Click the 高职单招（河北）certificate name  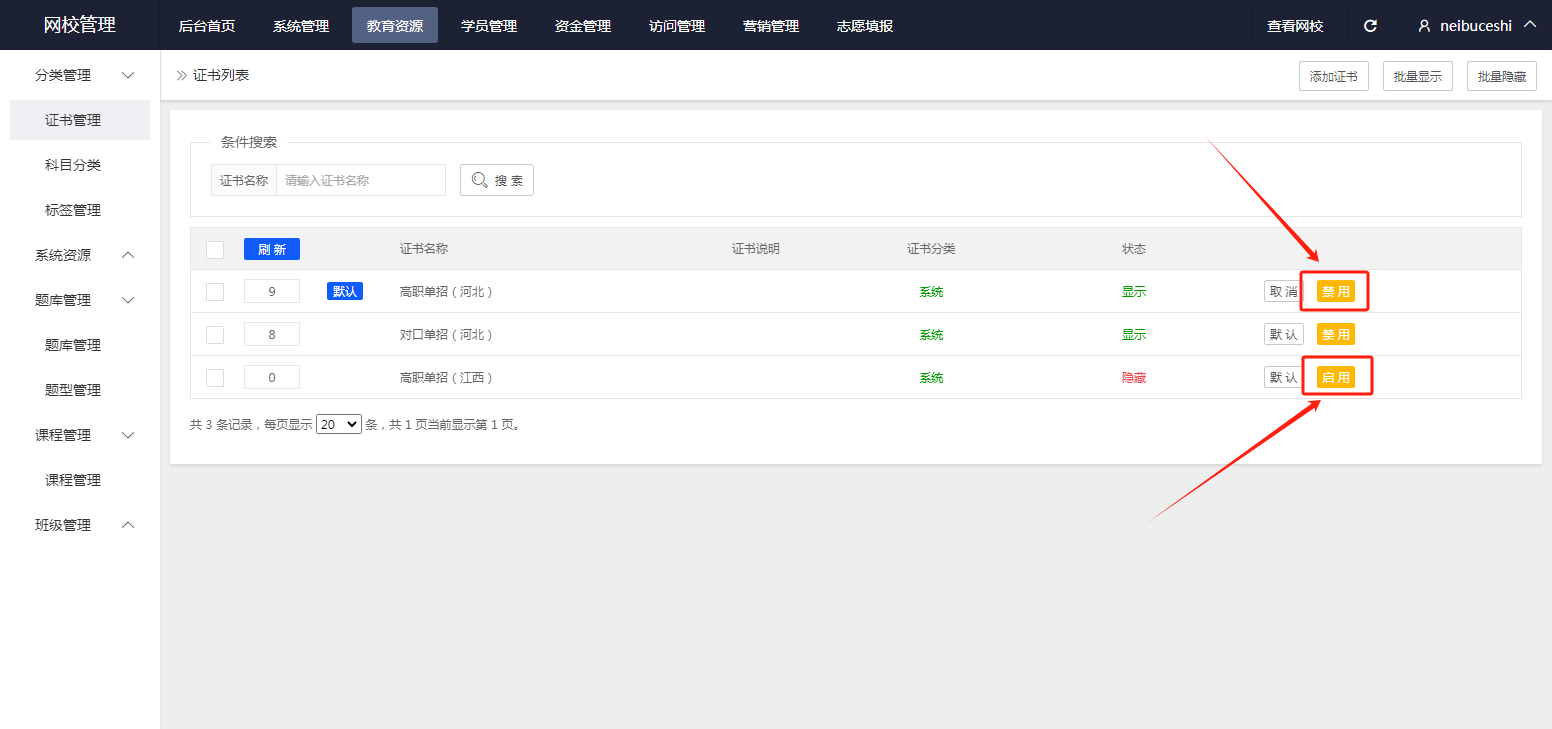447,292
